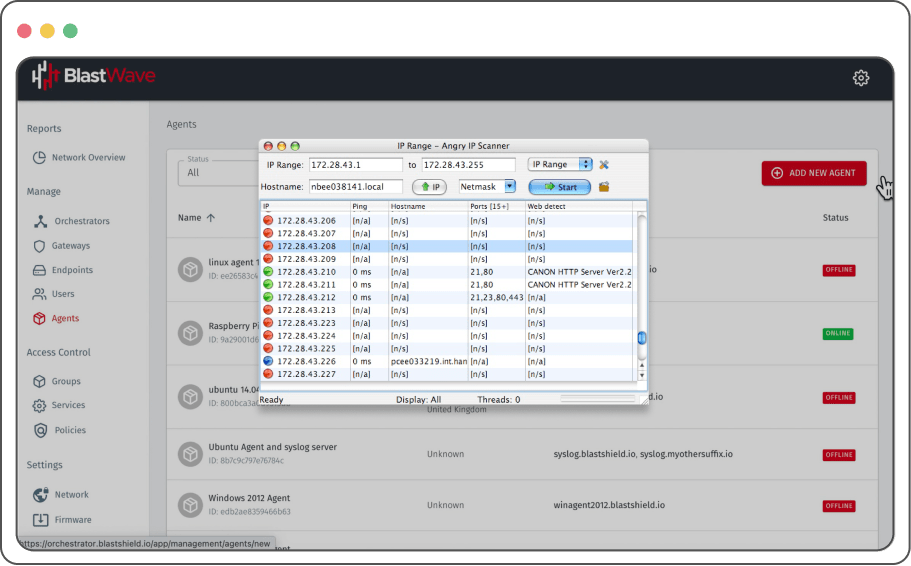The width and height of the screenshot is (911, 566).
Task: Click the red Agents cube icon
Action: (x=39, y=318)
